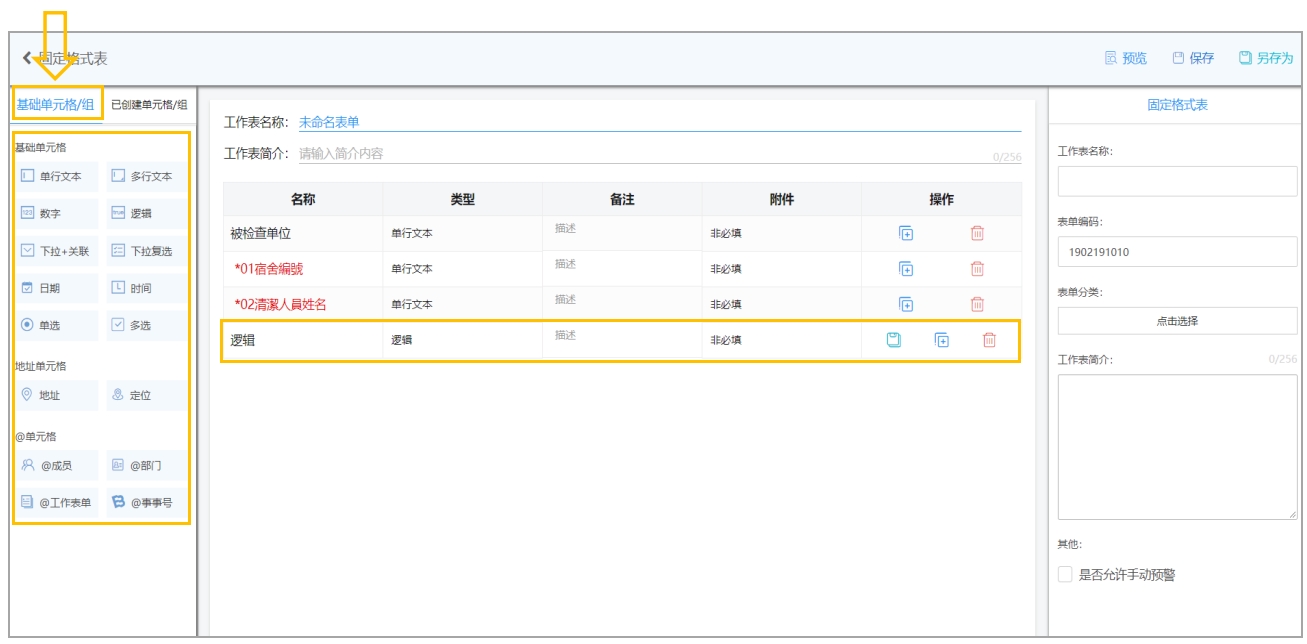The width and height of the screenshot is (1307, 644).
Task: Select the 基础单元格/组 tab
Action: click(x=55, y=104)
